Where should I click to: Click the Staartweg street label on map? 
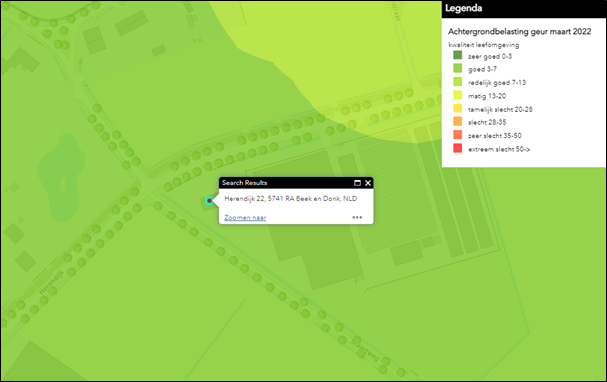click(365, 349)
